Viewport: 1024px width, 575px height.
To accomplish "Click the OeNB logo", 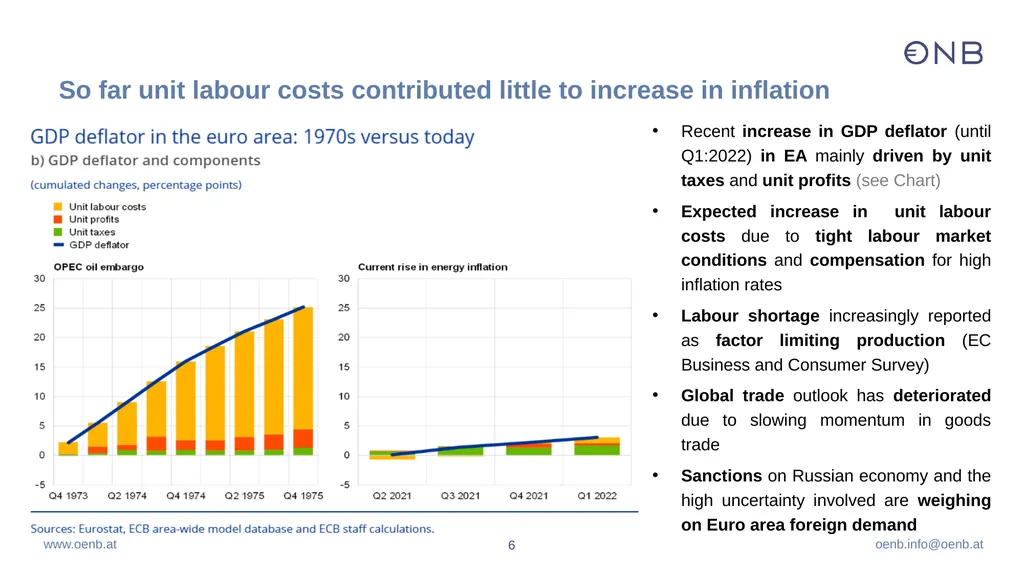I will (944, 53).
